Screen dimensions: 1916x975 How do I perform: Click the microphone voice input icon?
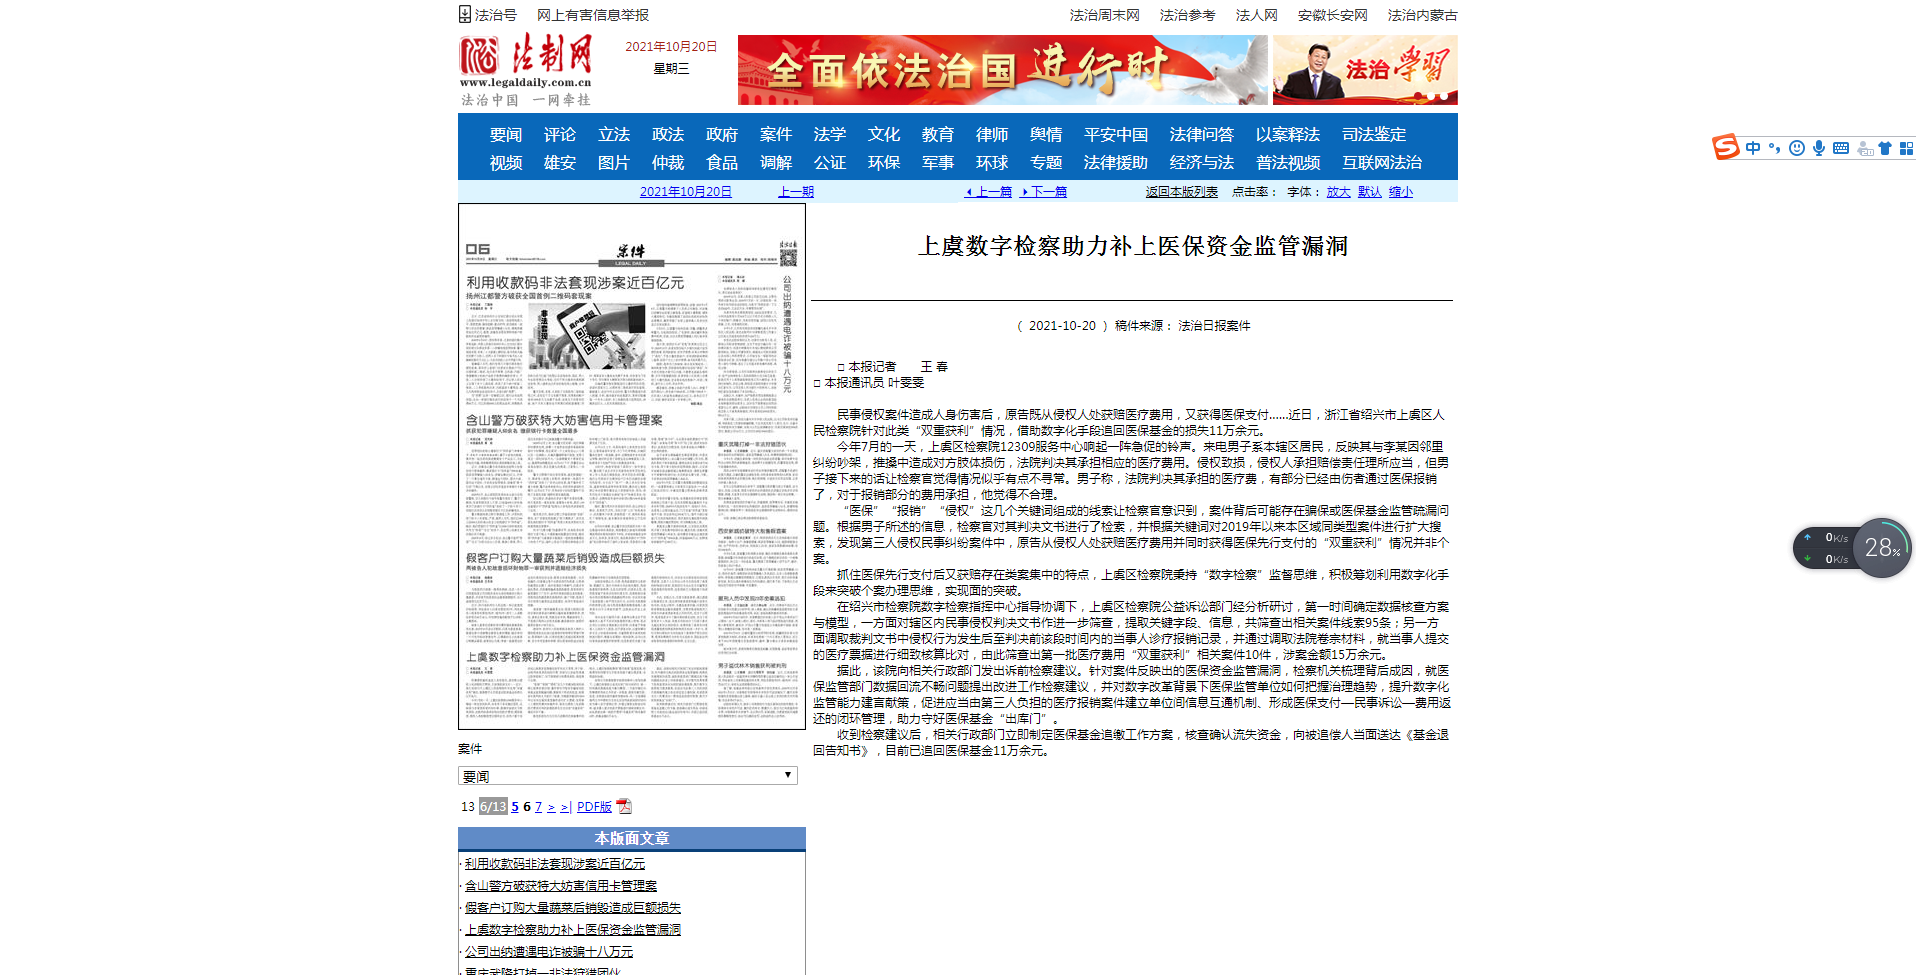1819,148
